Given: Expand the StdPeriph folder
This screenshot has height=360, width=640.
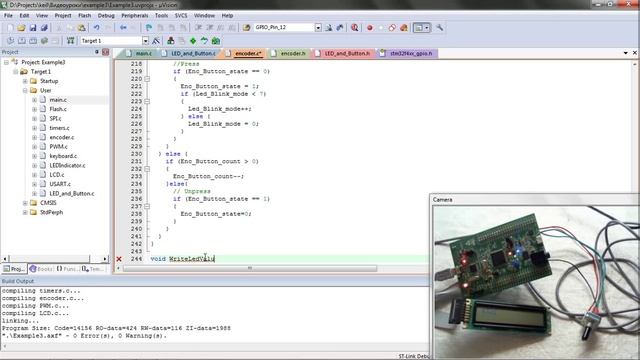Looking at the screenshot, I should click(x=25, y=212).
